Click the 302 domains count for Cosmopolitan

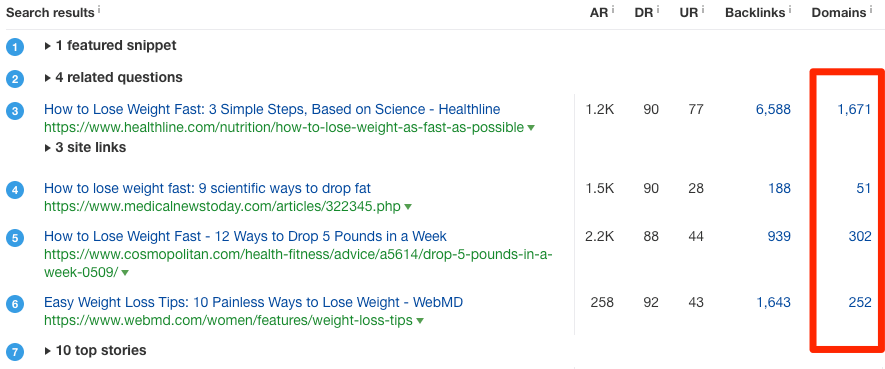(860, 236)
